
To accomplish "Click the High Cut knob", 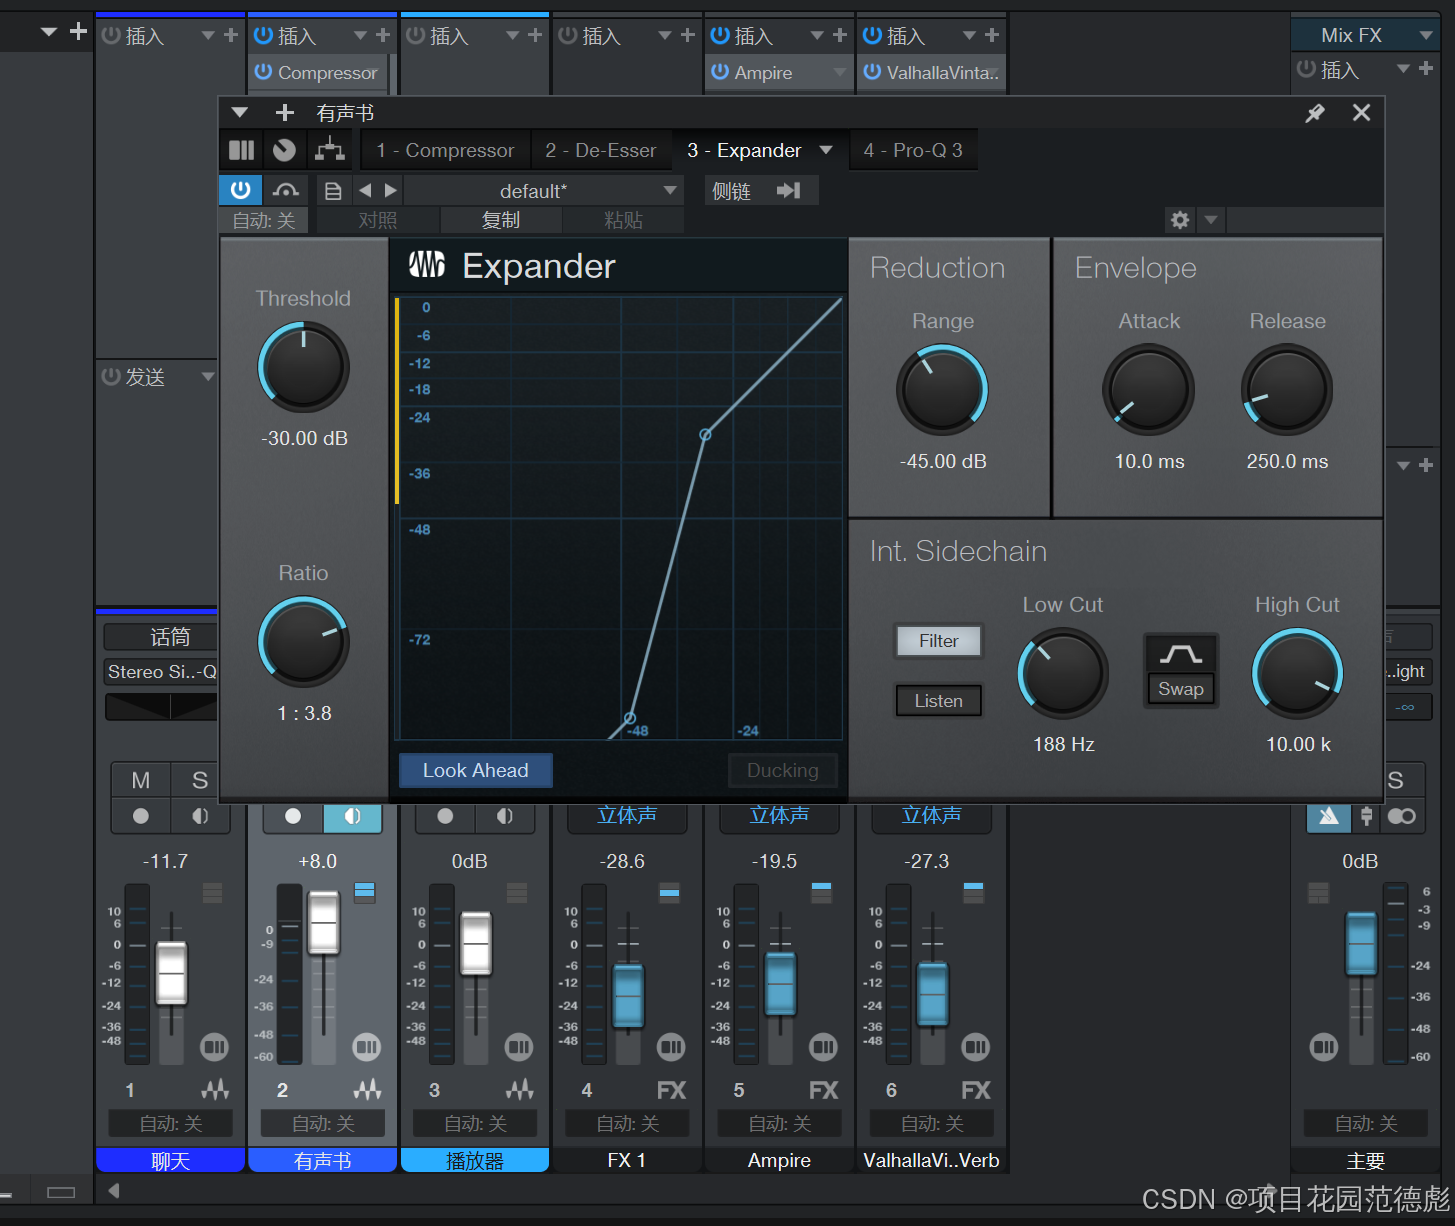I will tap(1298, 673).
